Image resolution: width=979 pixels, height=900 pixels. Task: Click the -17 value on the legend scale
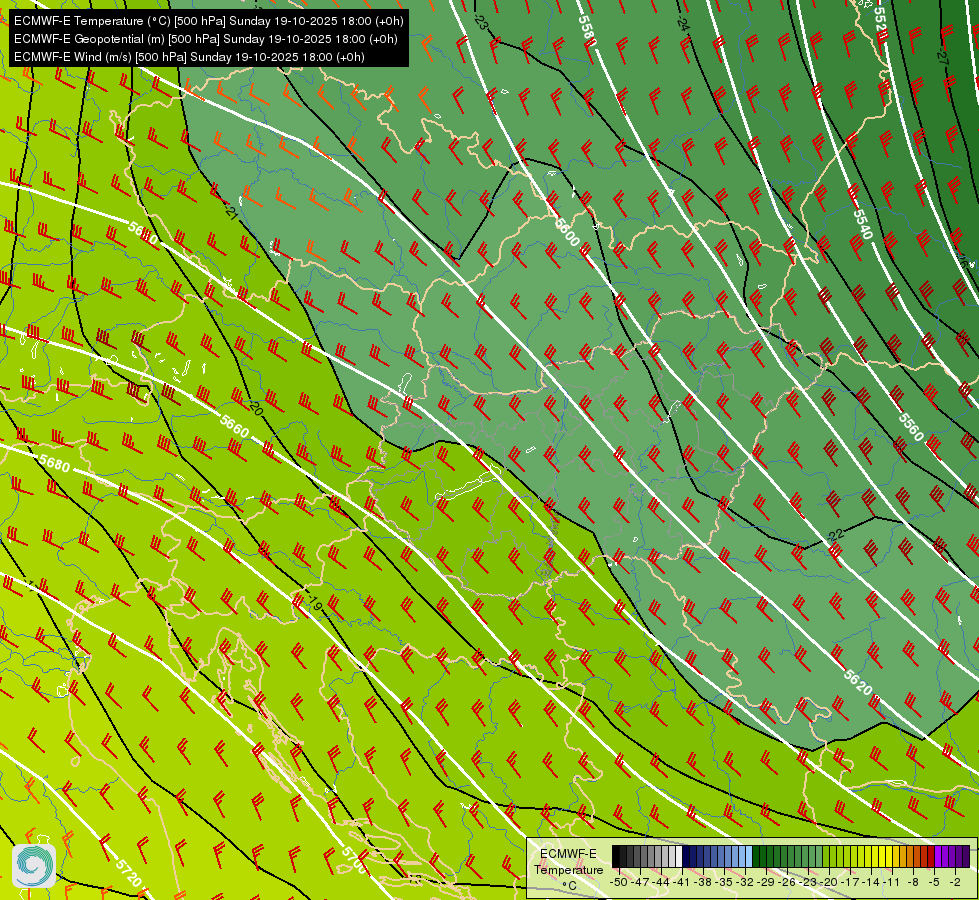click(850, 882)
